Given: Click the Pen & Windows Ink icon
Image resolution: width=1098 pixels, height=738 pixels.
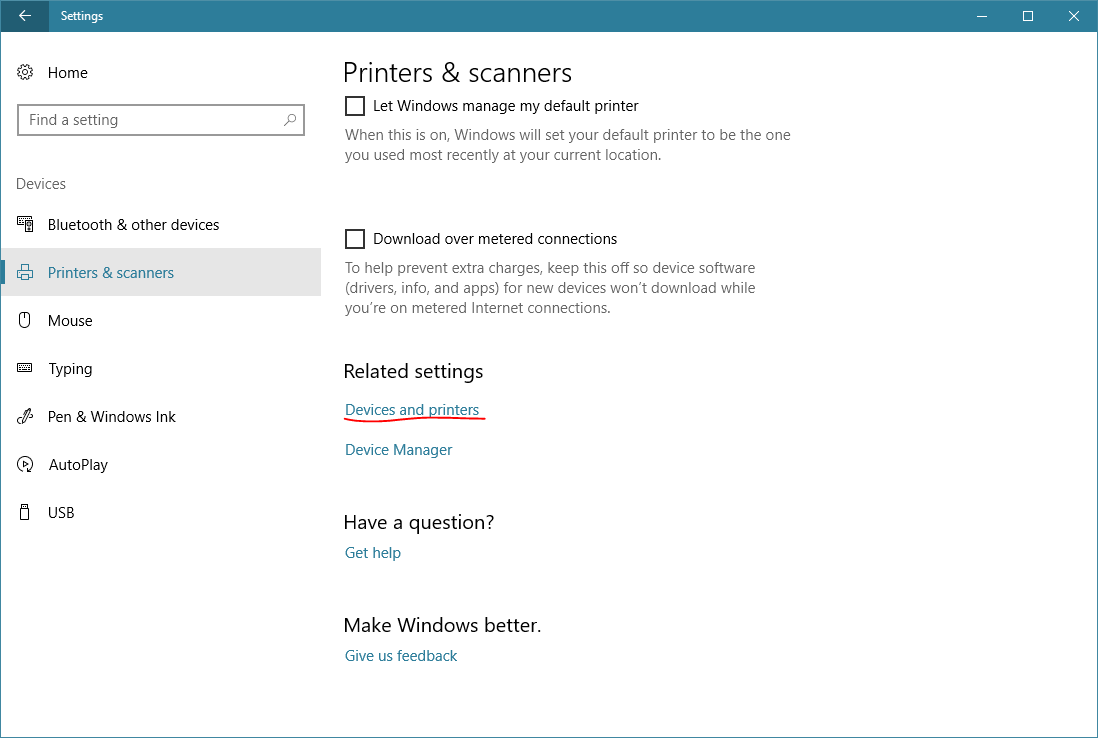Looking at the screenshot, I should 25,416.
